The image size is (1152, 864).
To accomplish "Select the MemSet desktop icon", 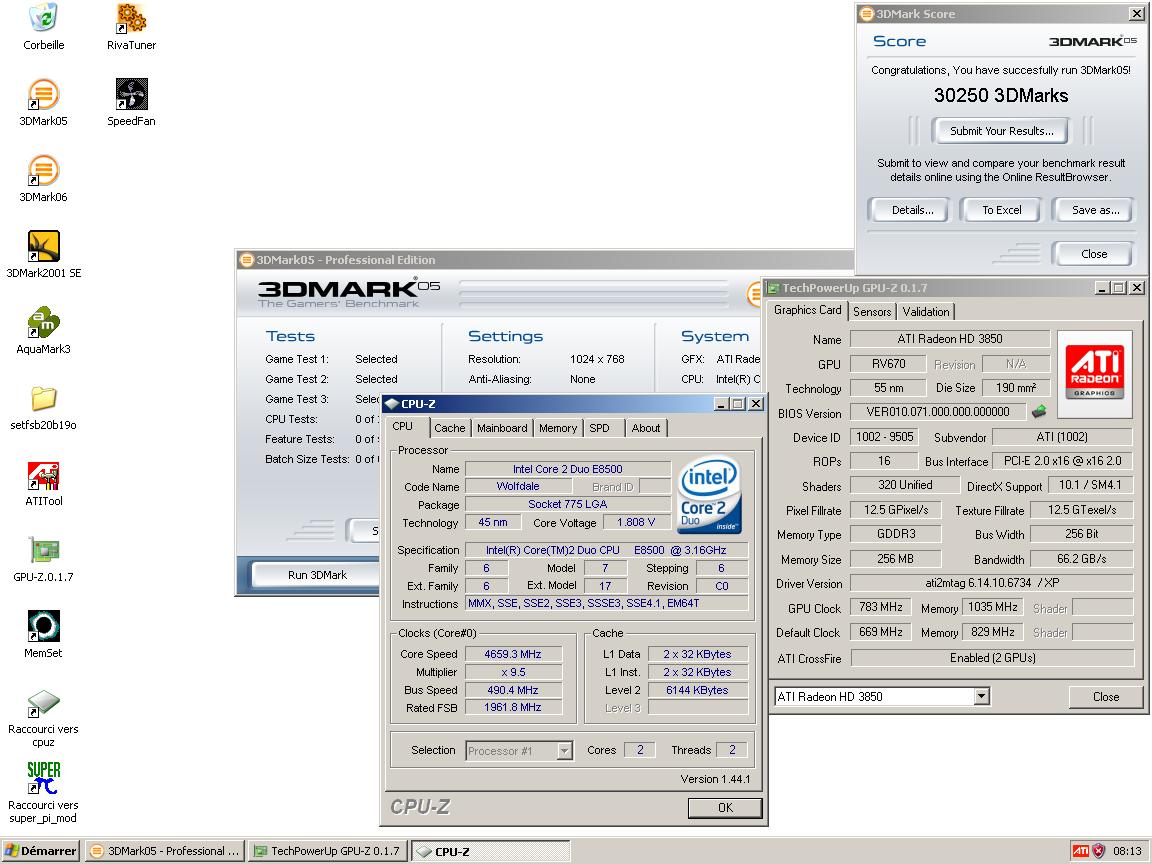I will pos(43,626).
